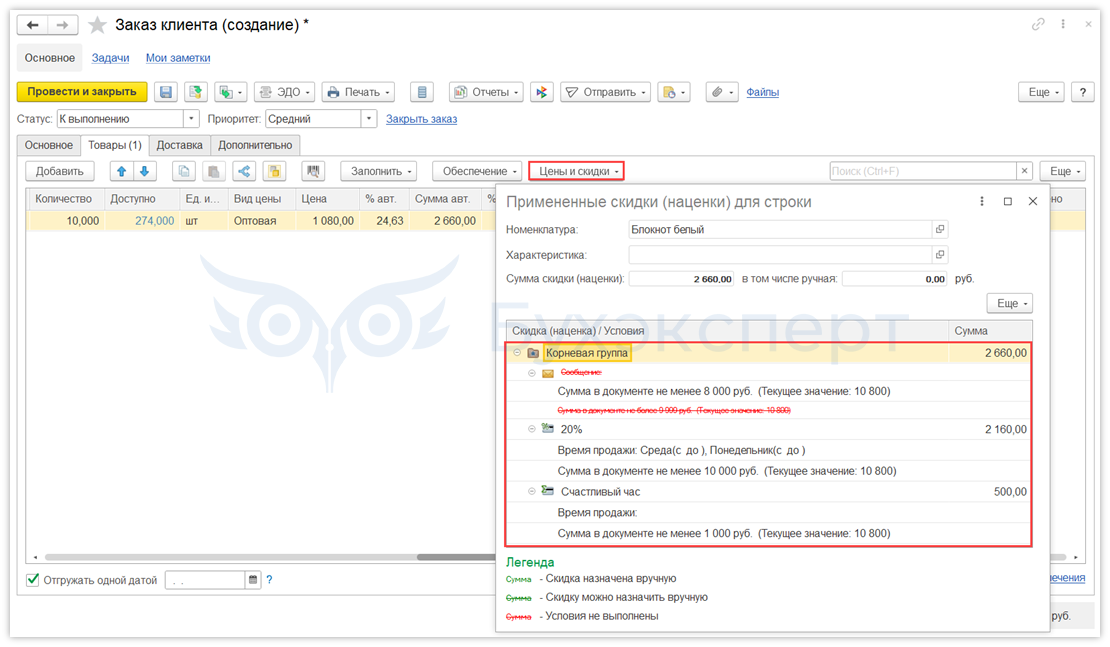This screenshot has height=647, width=1110.
Task: Save the document with the floppy disk icon
Action: [x=166, y=92]
